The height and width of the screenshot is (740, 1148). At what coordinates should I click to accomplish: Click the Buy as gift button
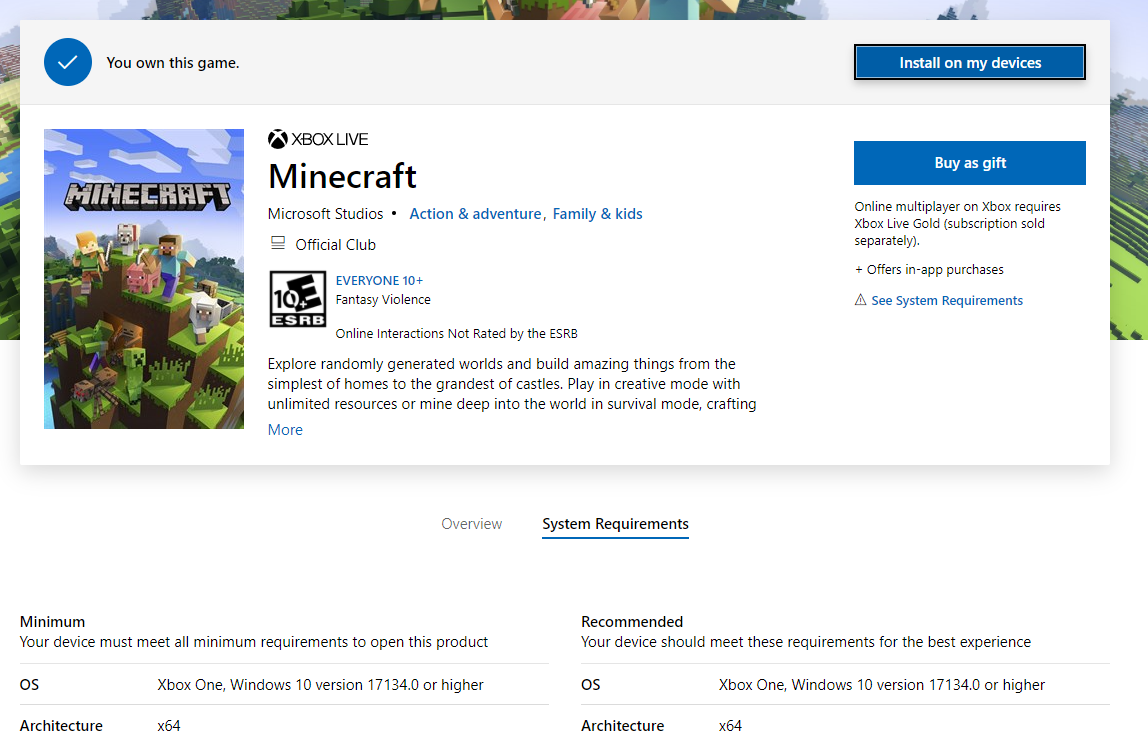click(x=969, y=162)
